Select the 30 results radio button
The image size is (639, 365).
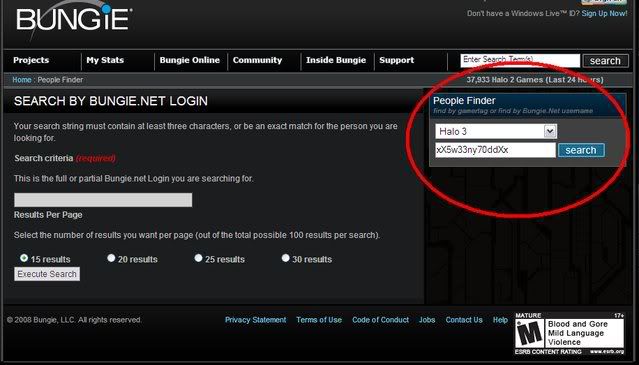(285, 258)
